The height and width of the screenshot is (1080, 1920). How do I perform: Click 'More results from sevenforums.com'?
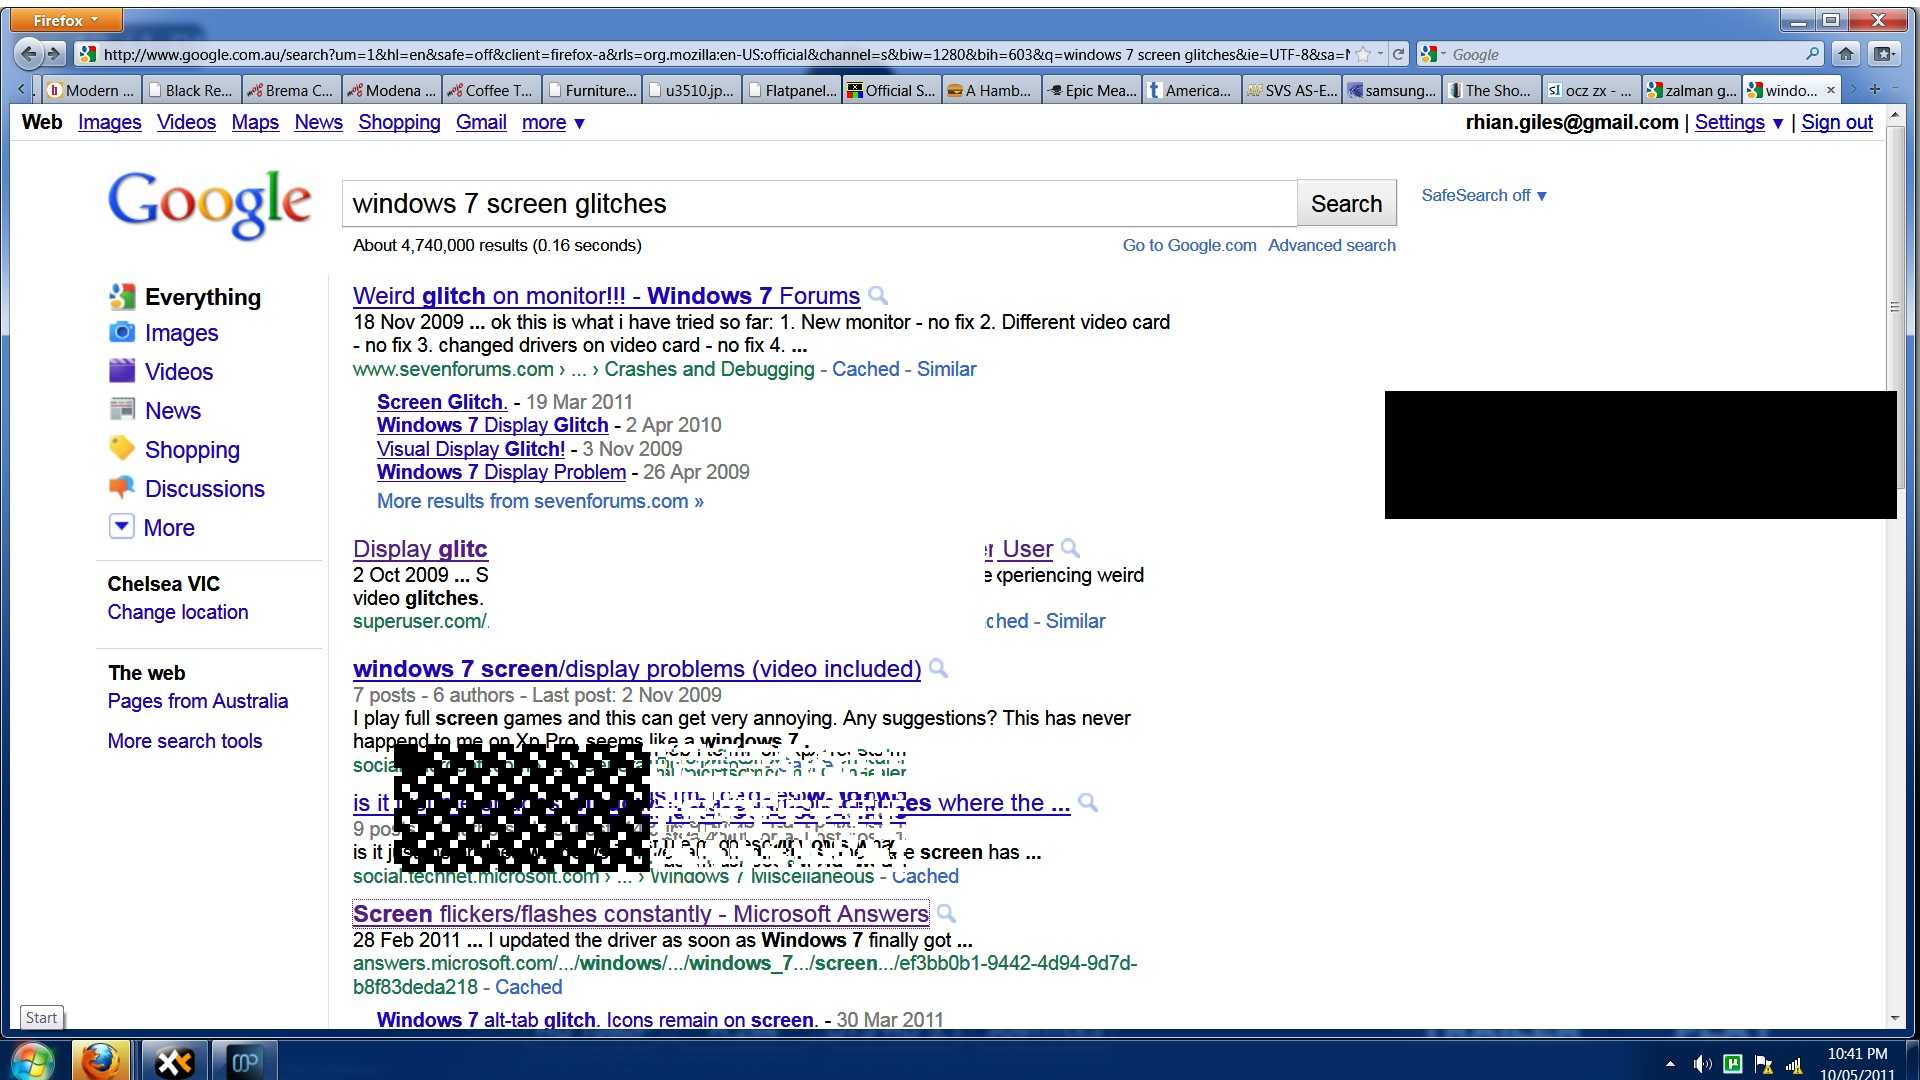point(540,501)
